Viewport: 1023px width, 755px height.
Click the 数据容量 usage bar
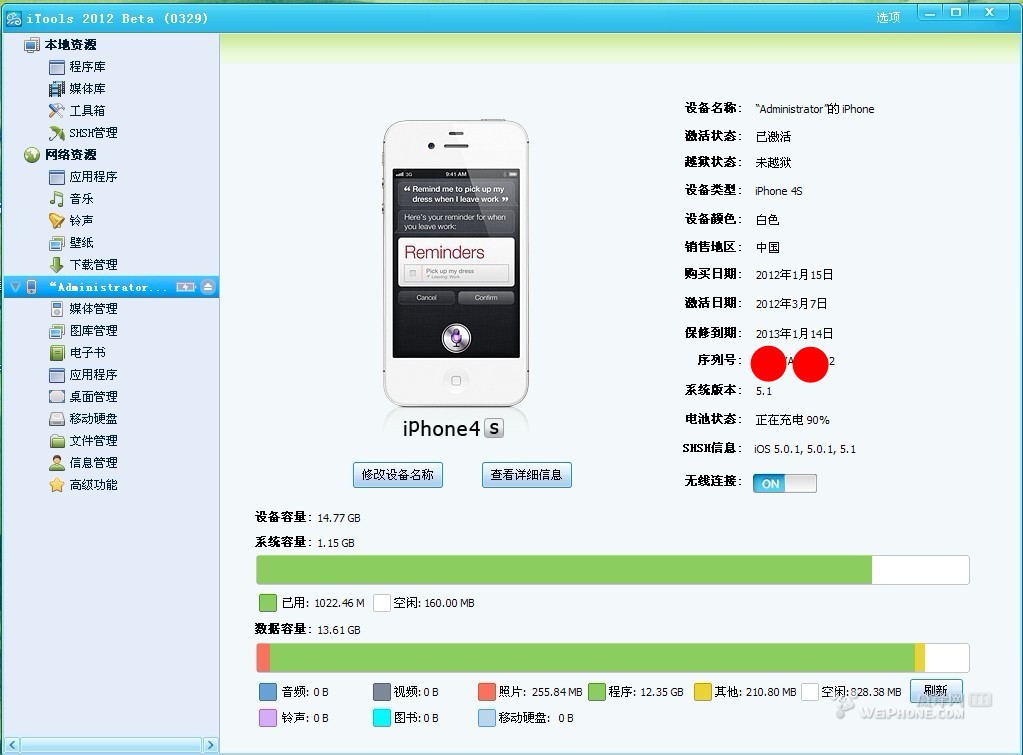pos(613,658)
